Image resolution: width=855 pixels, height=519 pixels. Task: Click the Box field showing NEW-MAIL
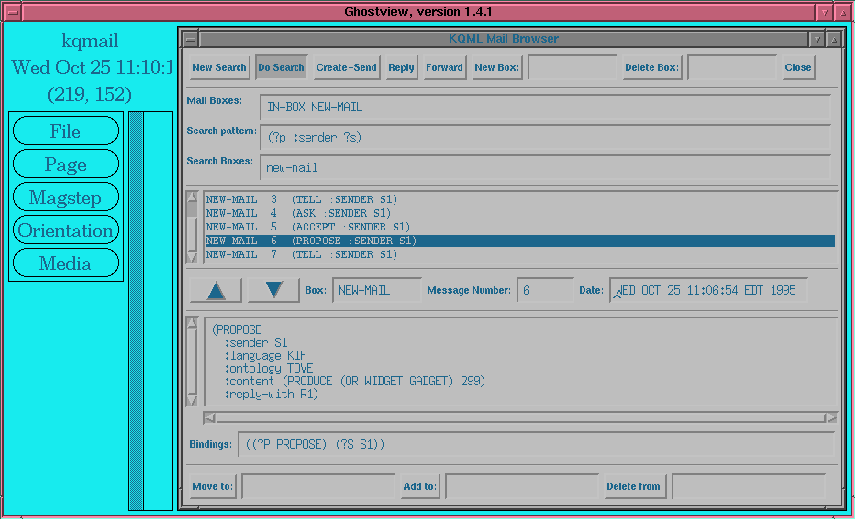pyautogui.click(x=377, y=290)
